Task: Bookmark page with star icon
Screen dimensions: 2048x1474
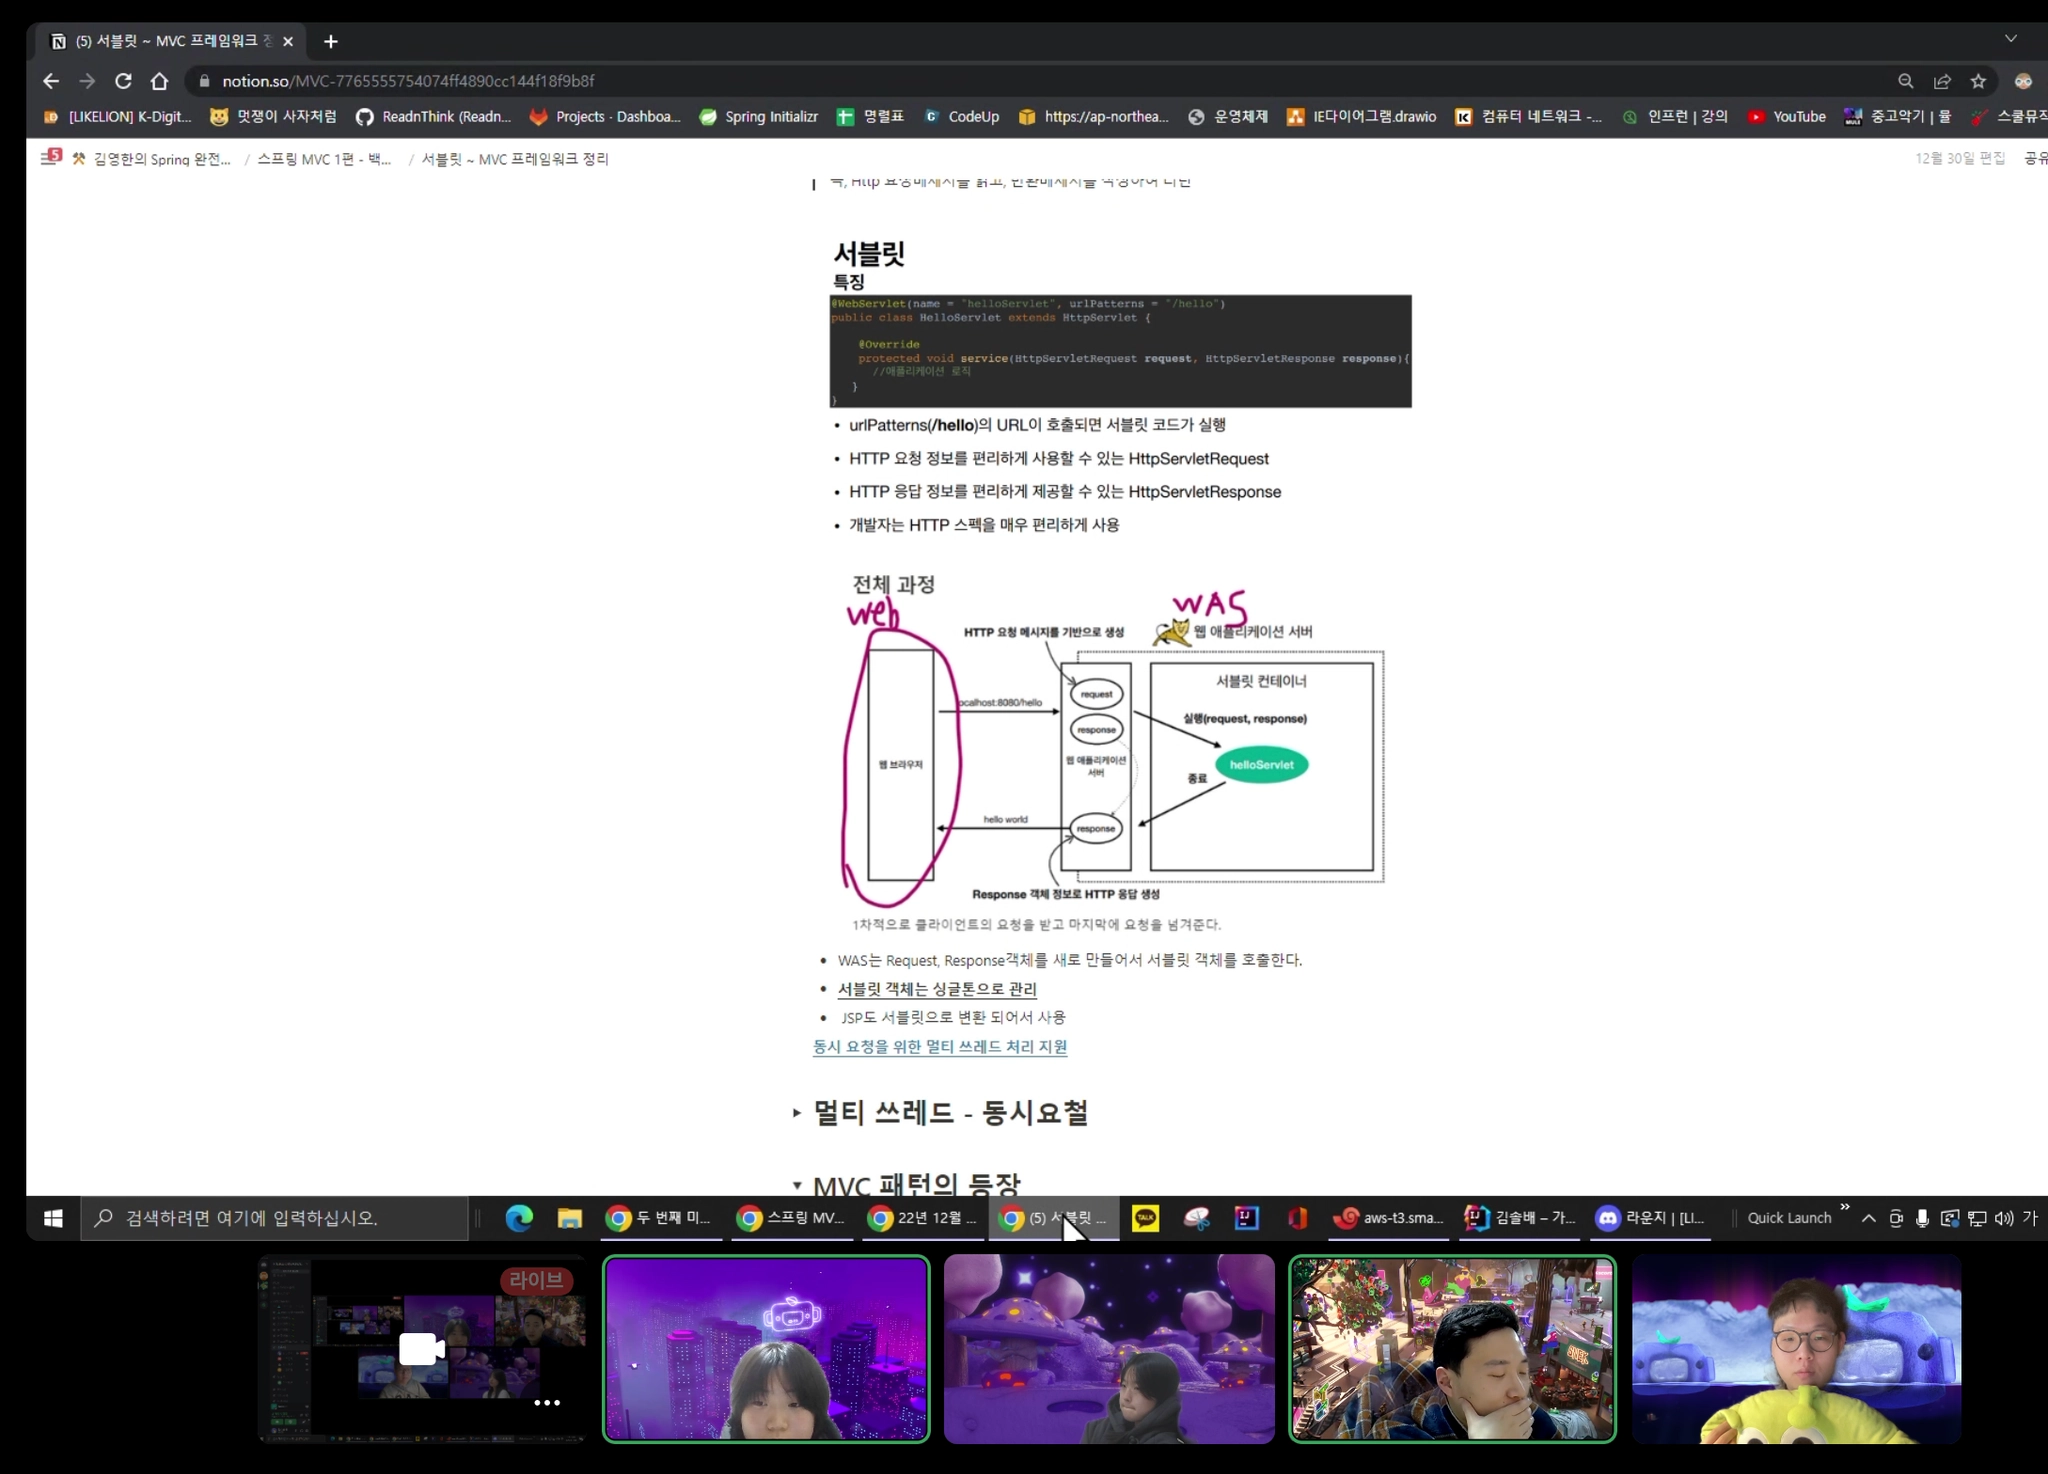Action: [x=1978, y=81]
